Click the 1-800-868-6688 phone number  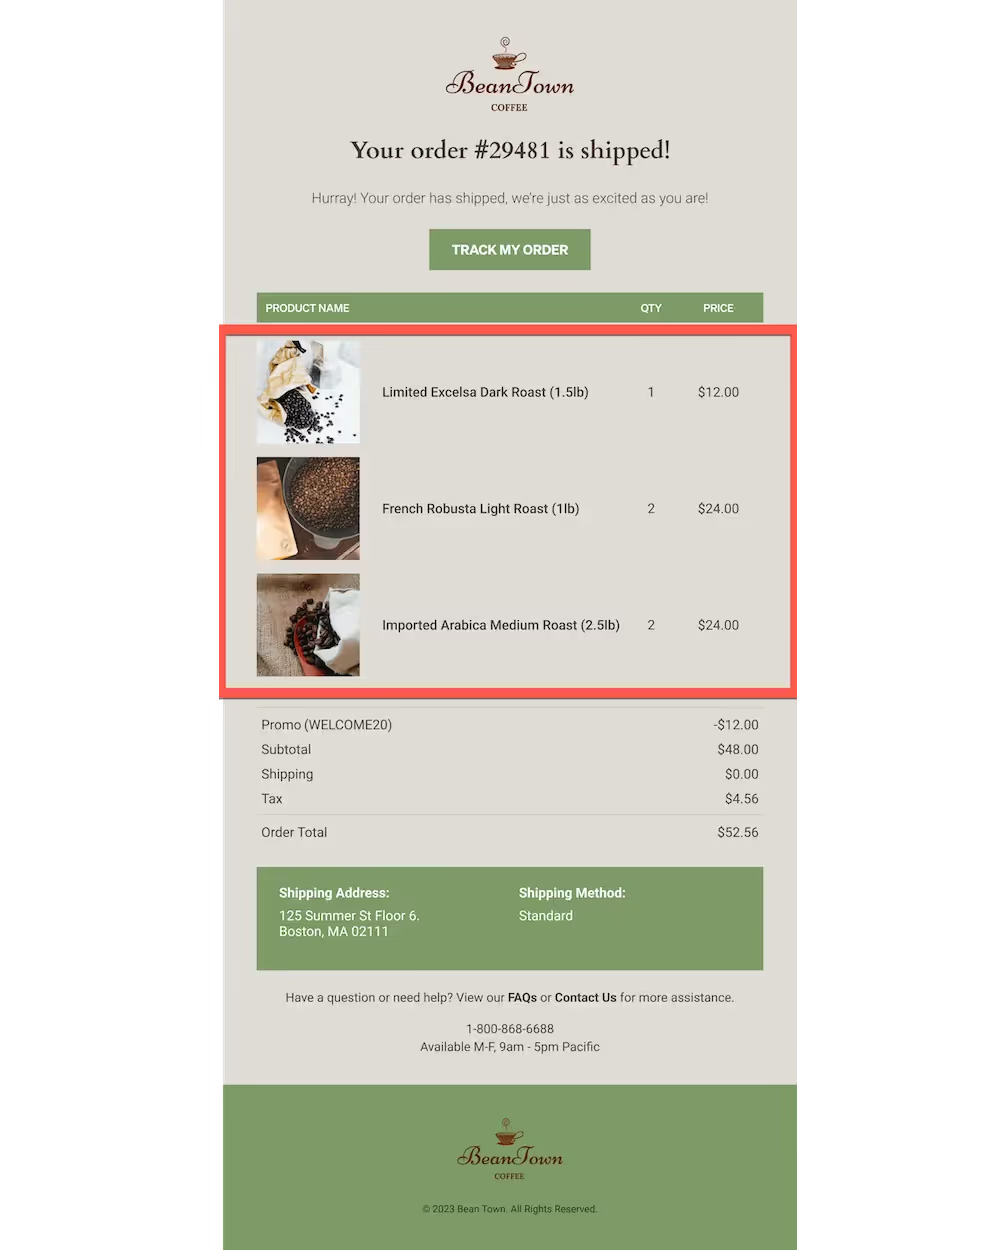510,1029
